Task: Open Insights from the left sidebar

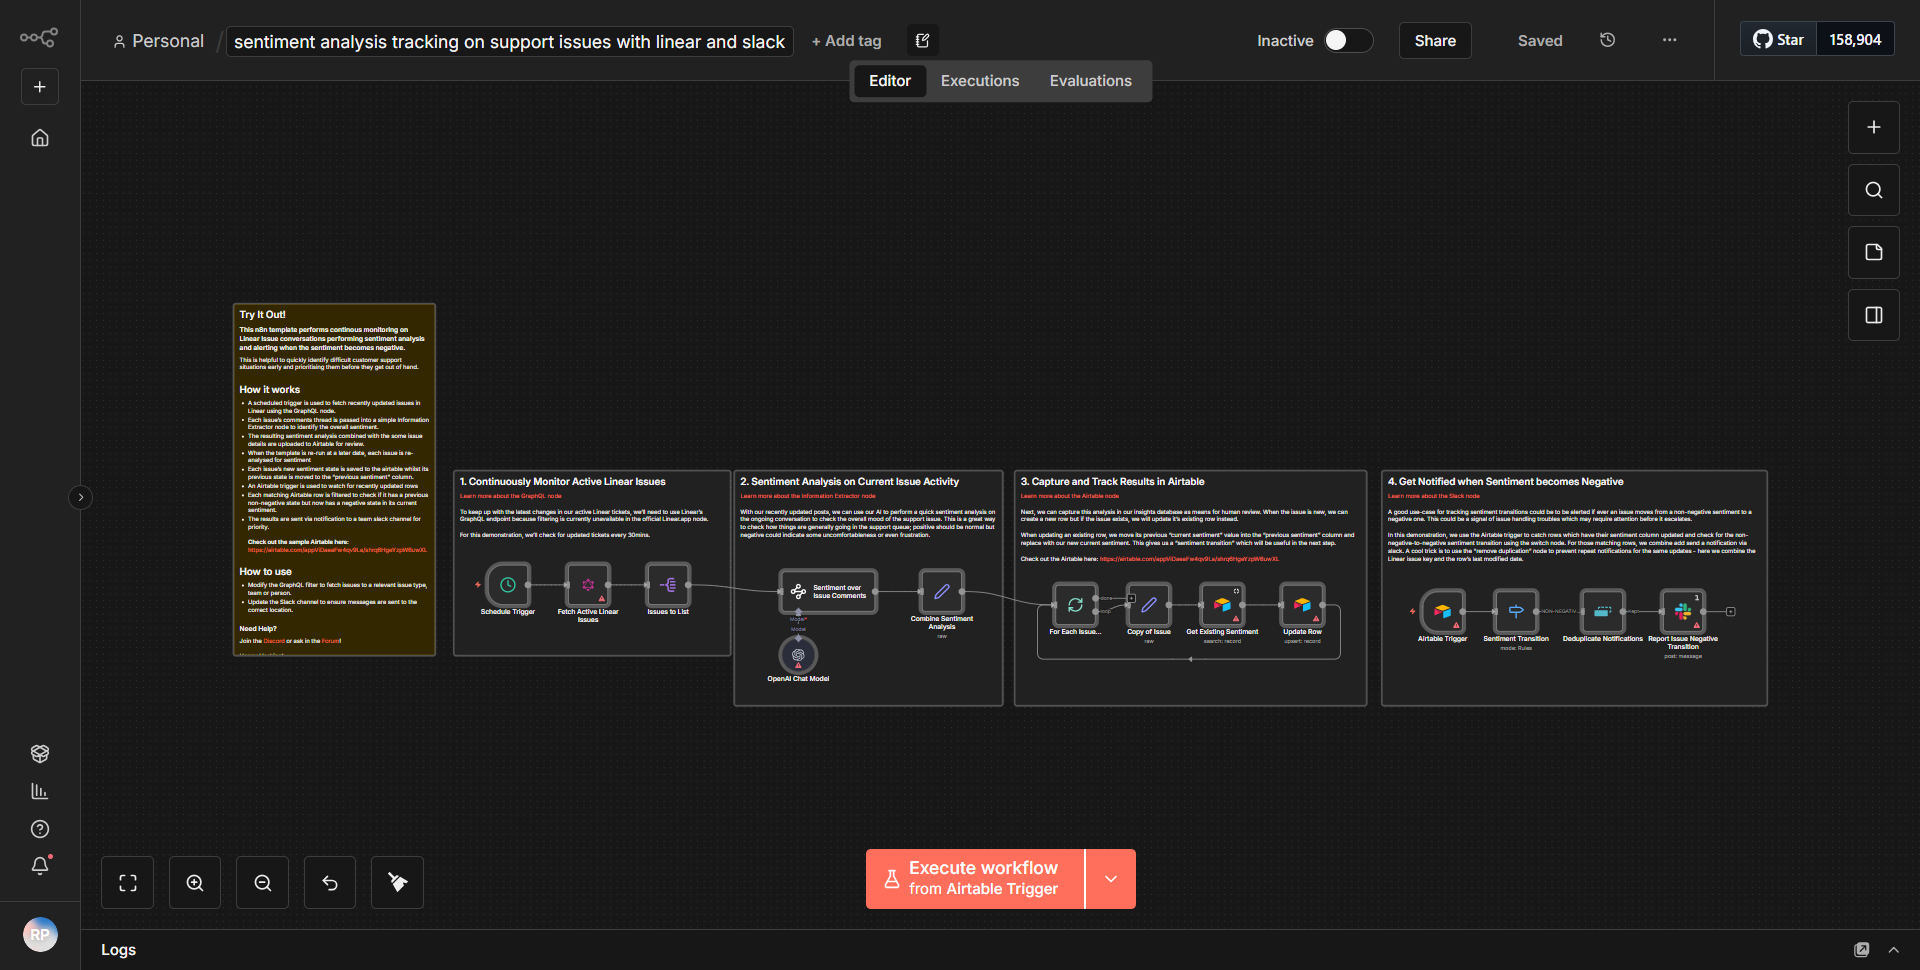Action: coord(40,791)
